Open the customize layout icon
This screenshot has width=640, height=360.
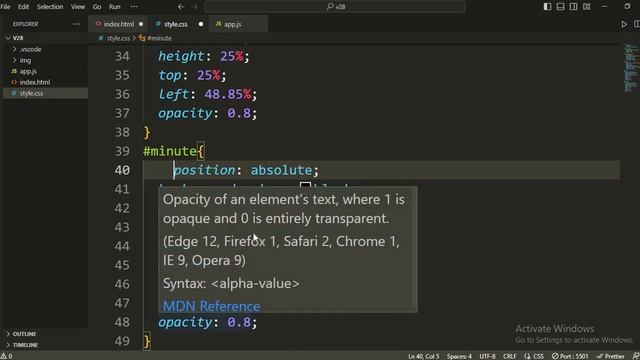point(587,7)
